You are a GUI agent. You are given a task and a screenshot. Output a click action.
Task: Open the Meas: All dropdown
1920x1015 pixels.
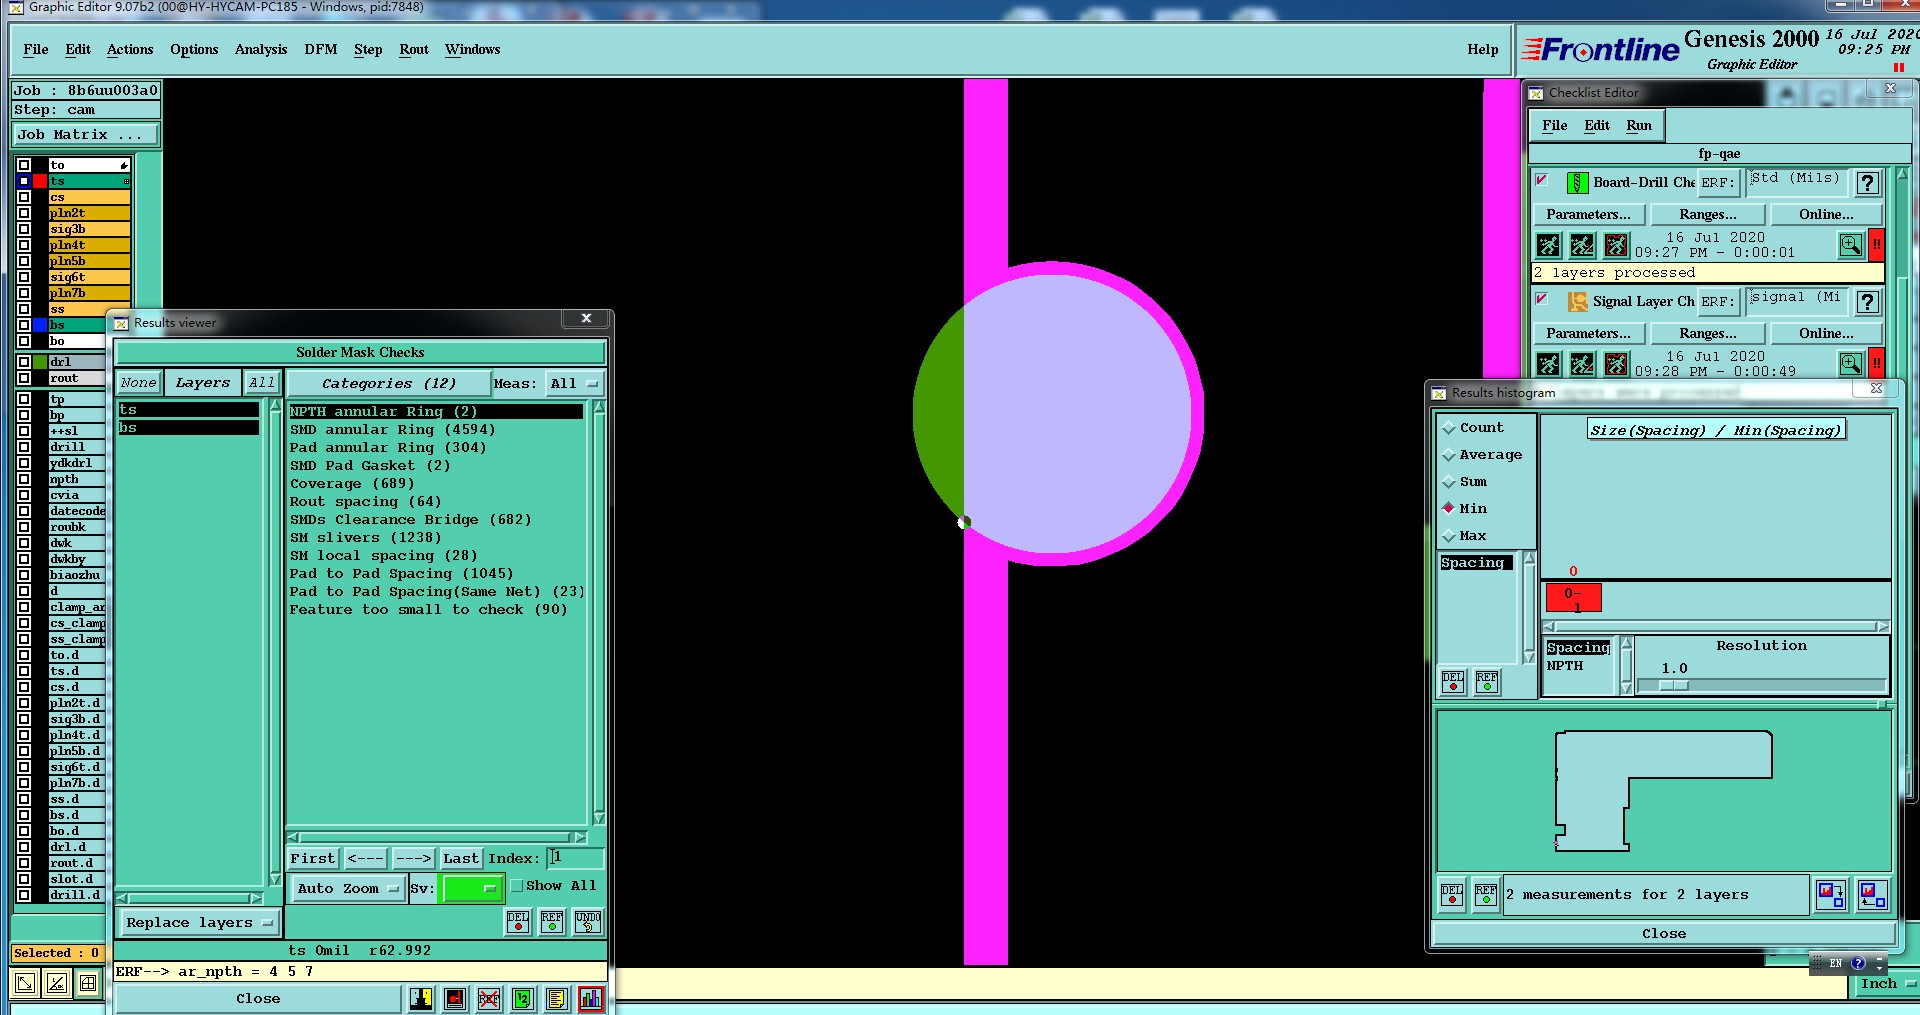pyautogui.click(x=575, y=384)
